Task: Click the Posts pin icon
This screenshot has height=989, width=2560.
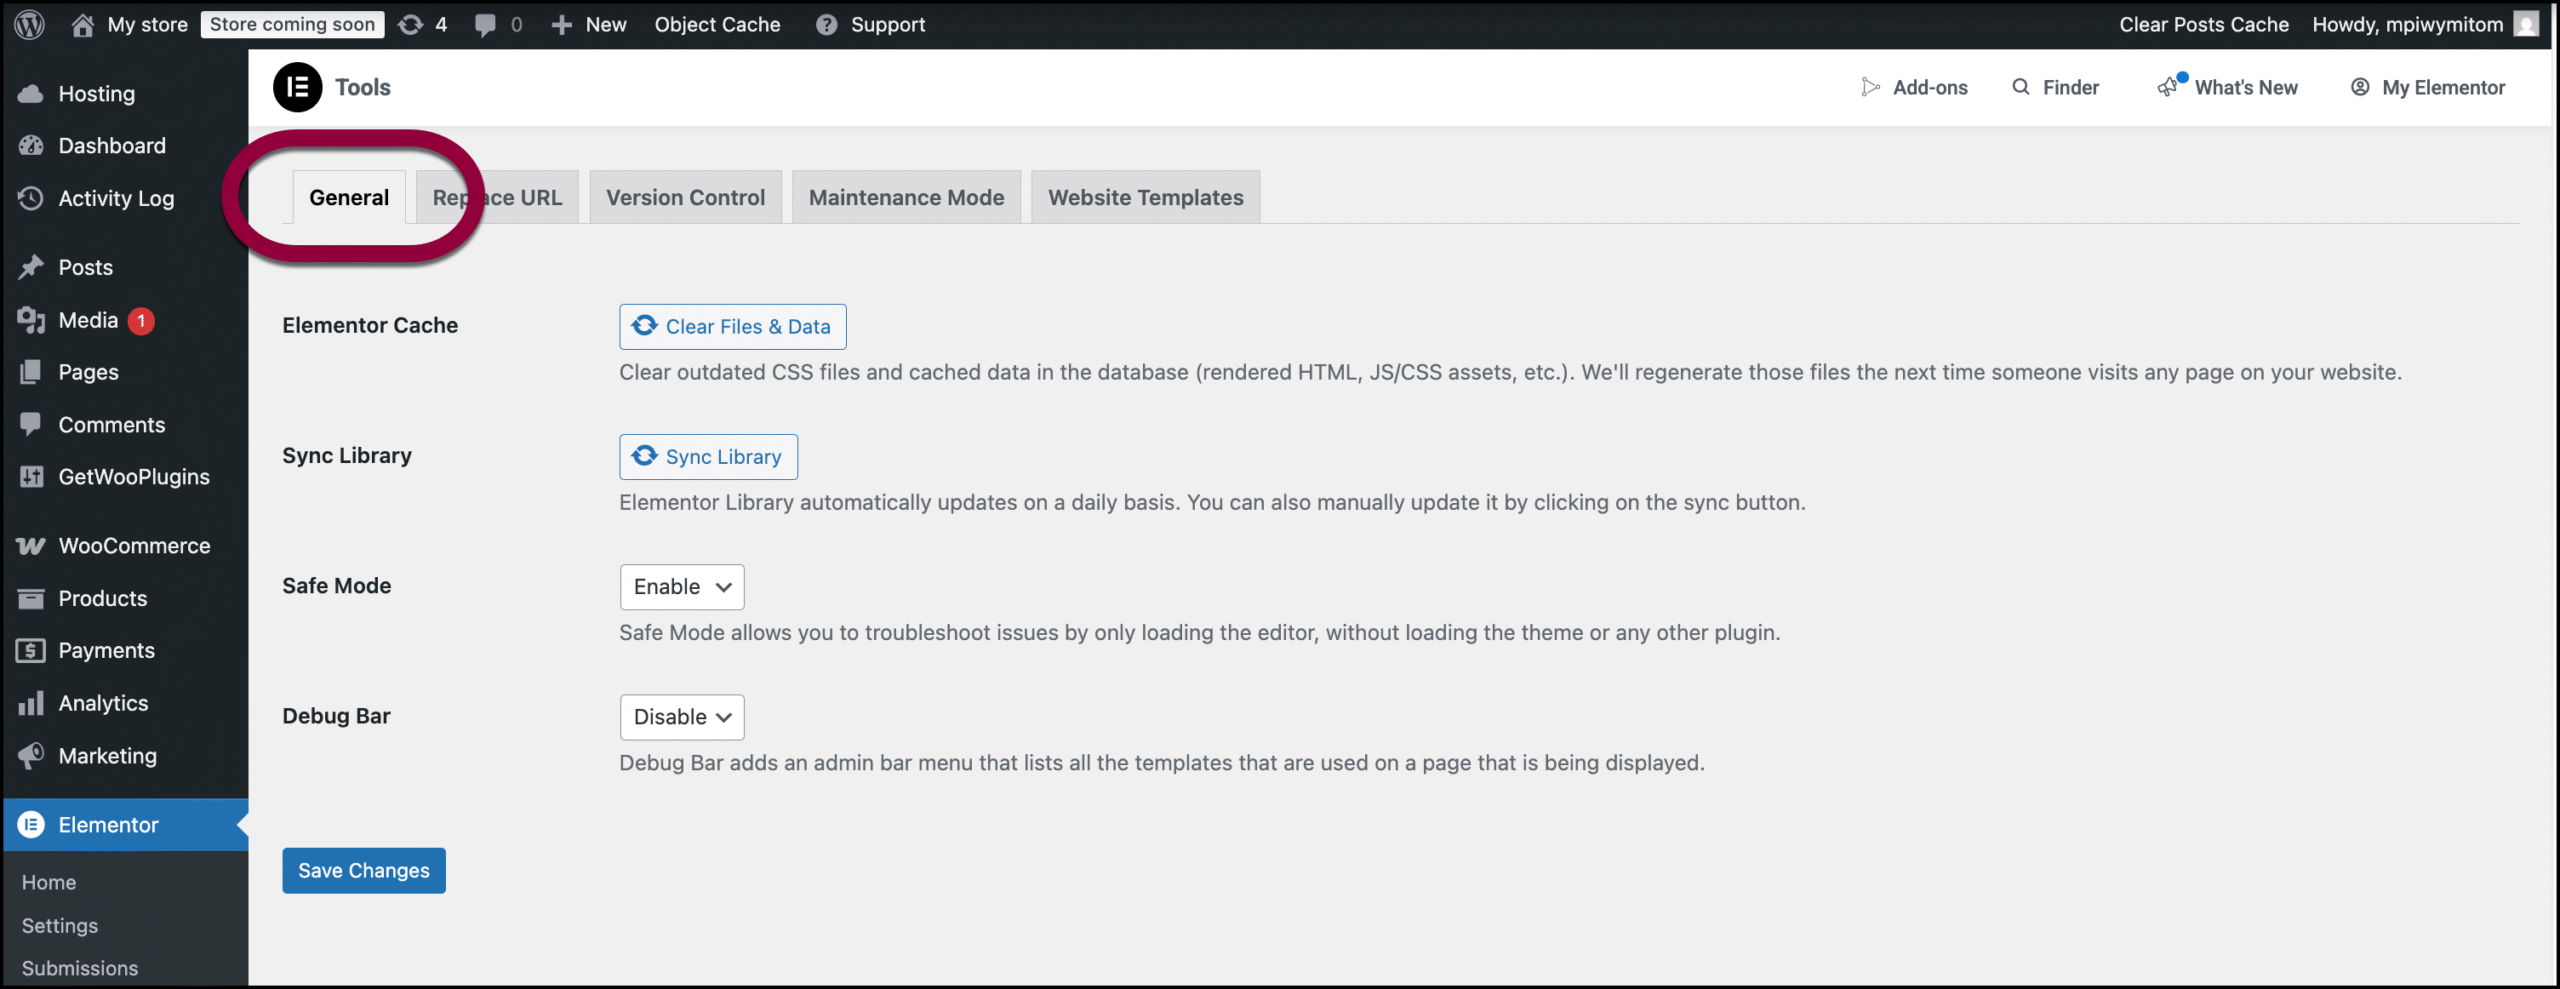Action: 31,267
